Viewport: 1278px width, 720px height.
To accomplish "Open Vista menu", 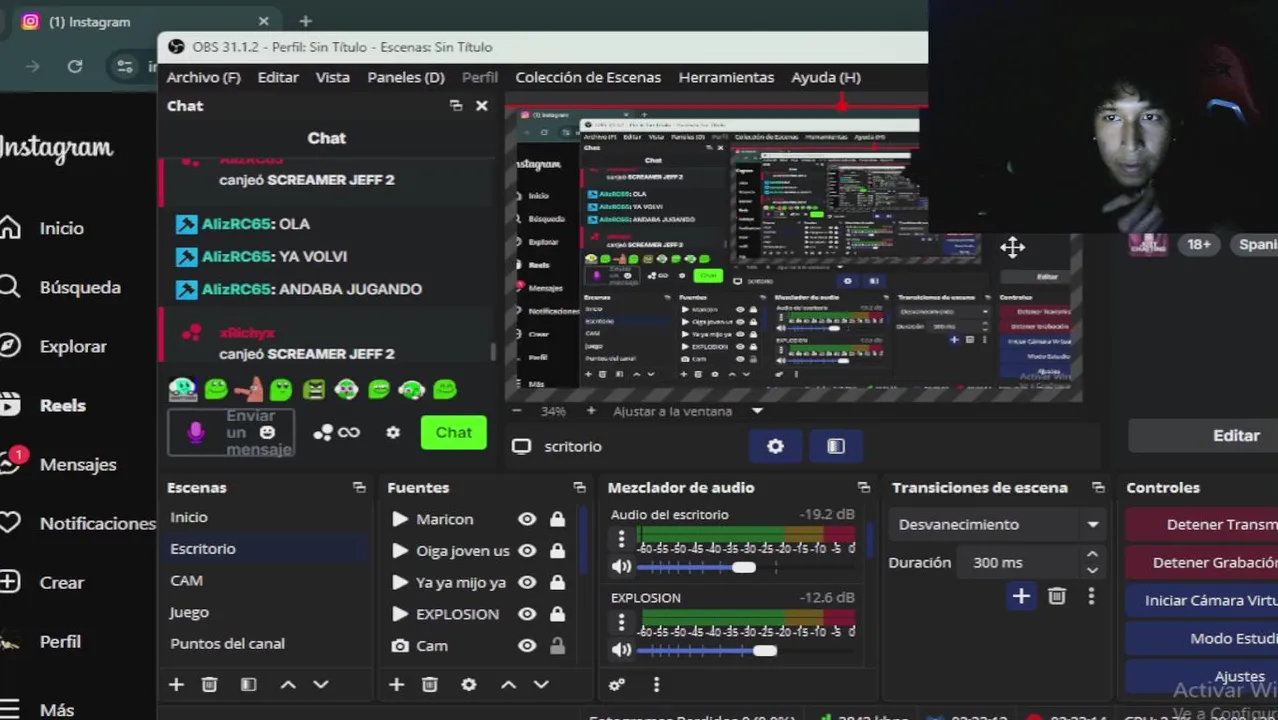I will [333, 77].
